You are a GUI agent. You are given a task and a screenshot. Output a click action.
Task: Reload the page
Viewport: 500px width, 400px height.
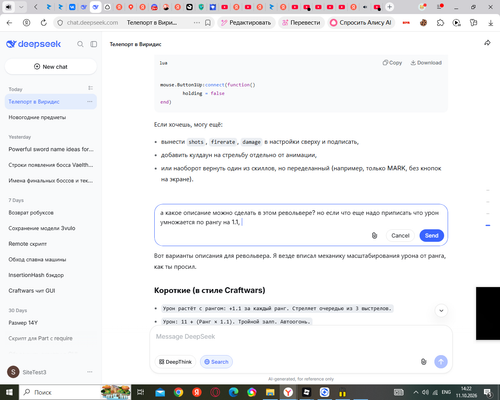coord(44,23)
